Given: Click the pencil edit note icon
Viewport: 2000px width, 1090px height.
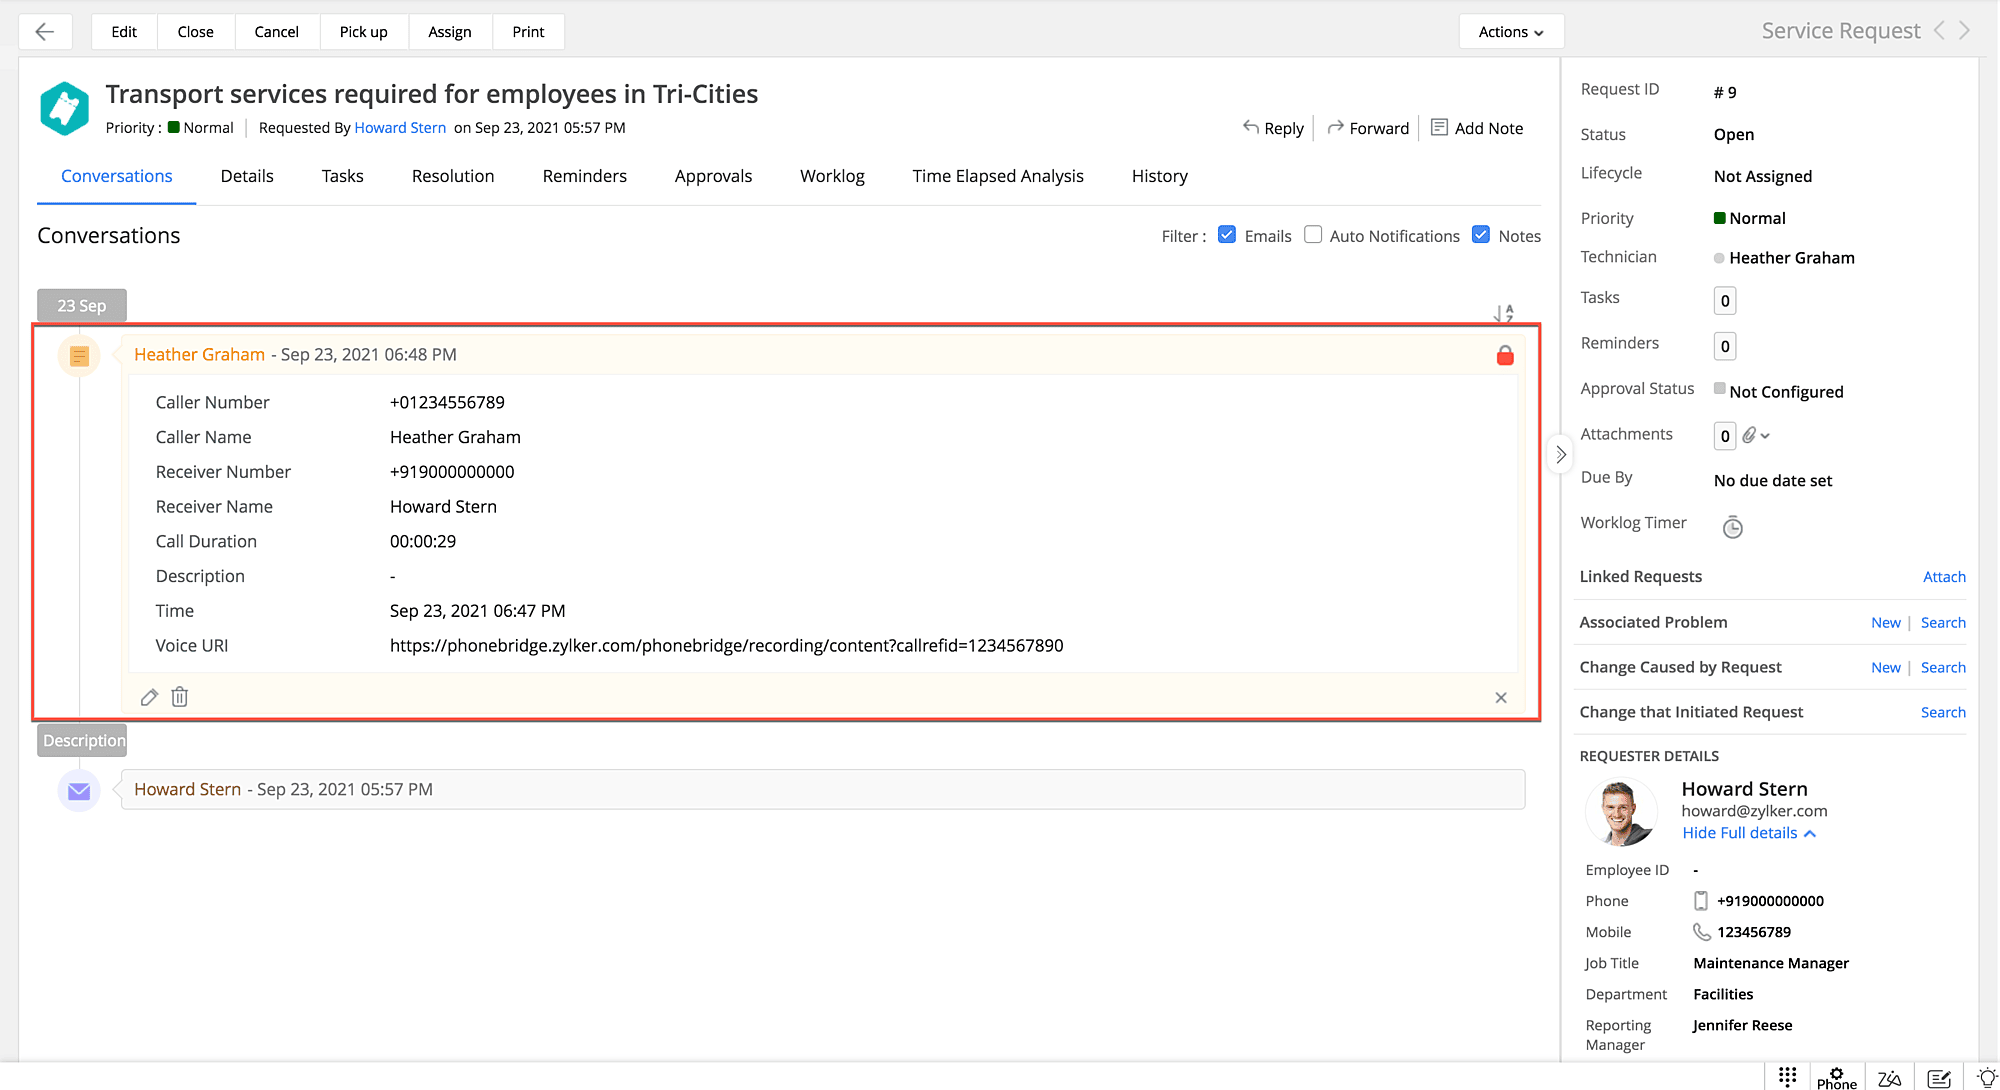Looking at the screenshot, I should [x=149, y=697].
